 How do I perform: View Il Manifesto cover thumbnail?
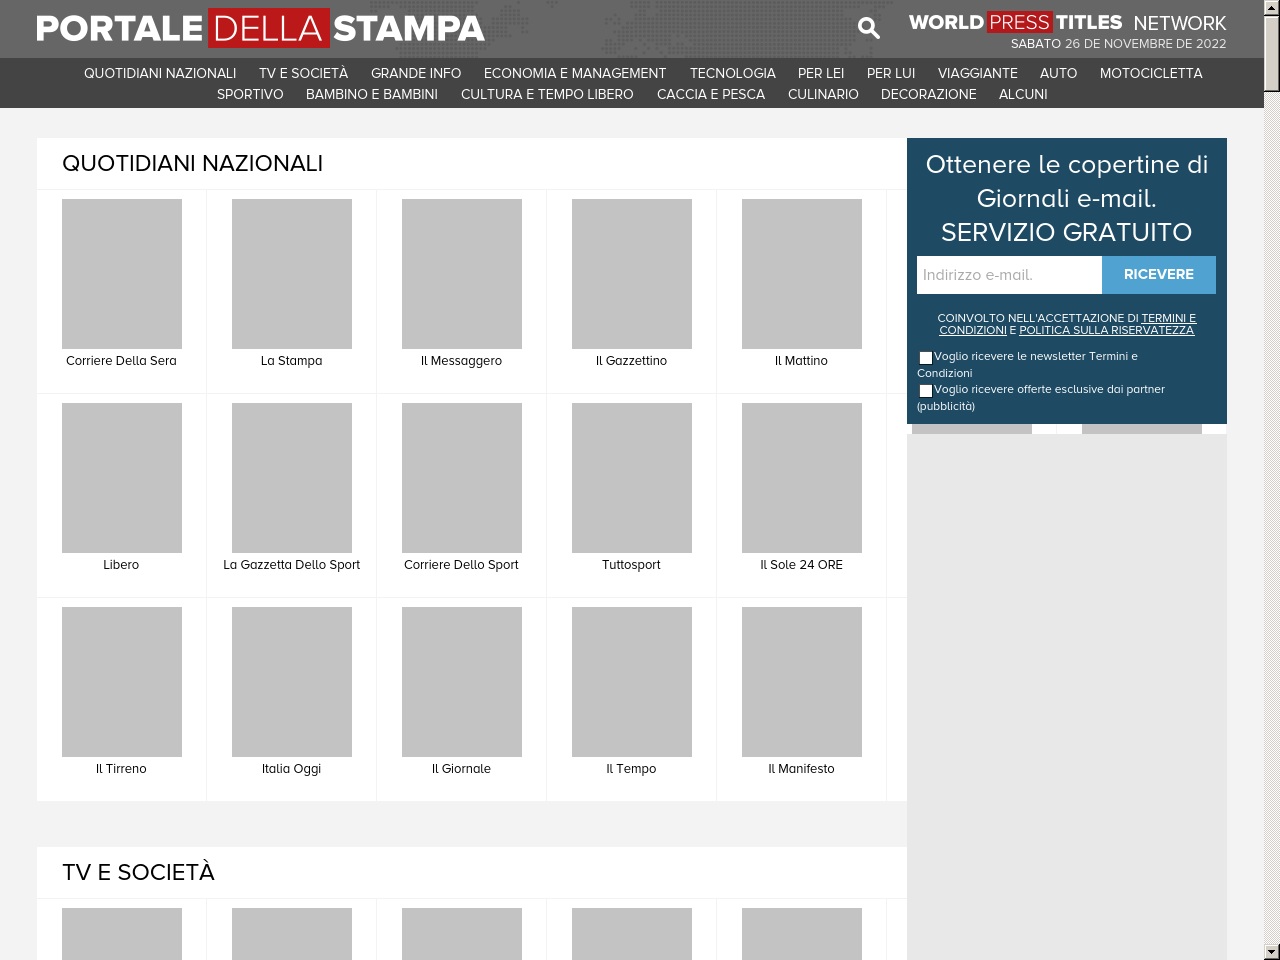point(802,682)
